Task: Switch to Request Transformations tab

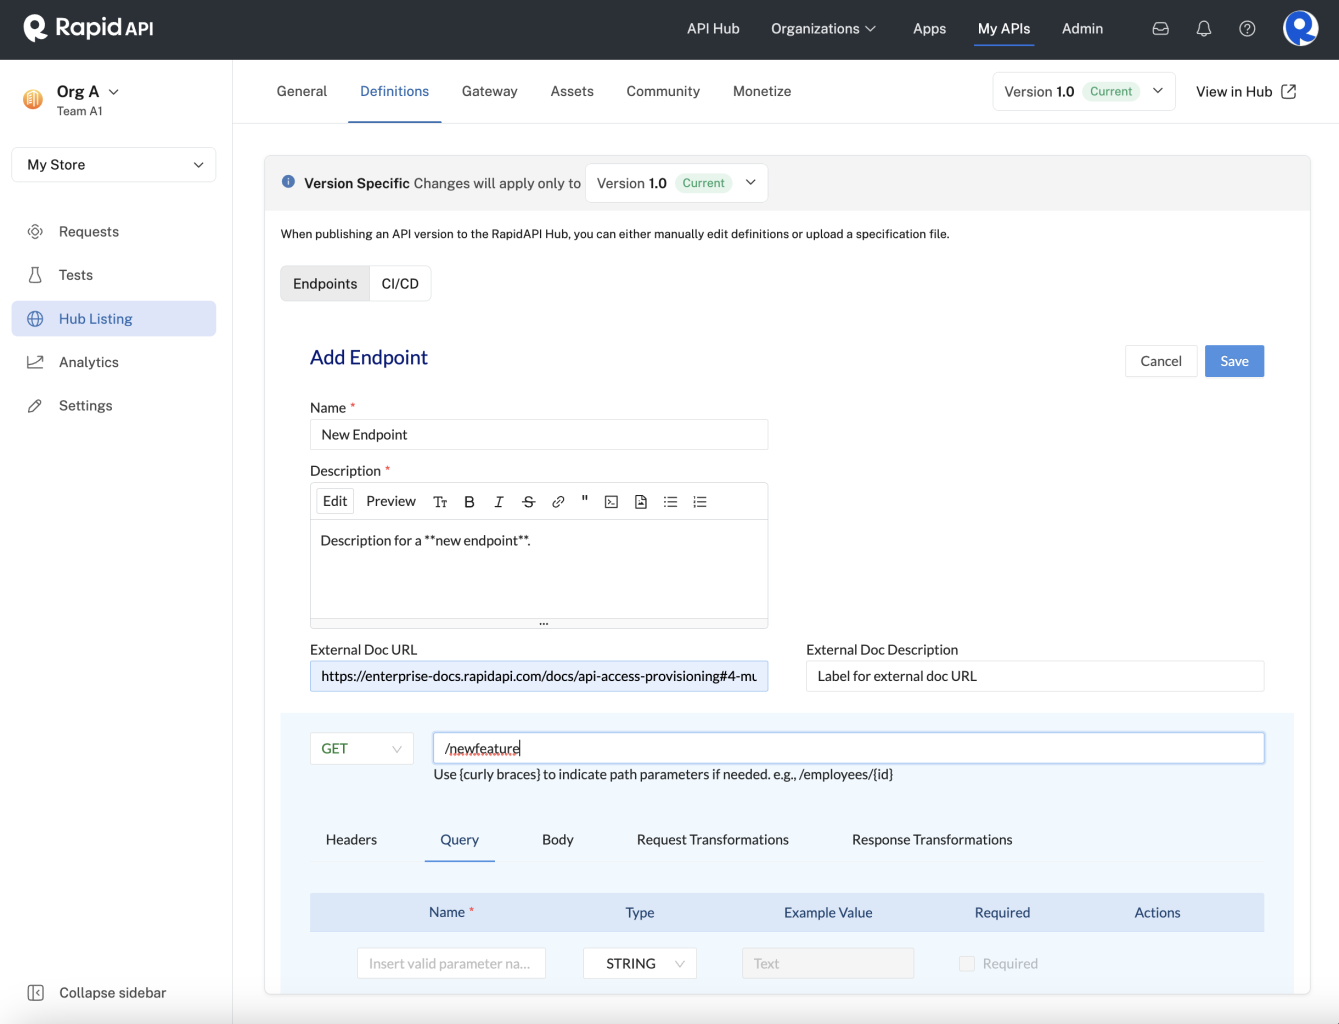Action: 713,840
